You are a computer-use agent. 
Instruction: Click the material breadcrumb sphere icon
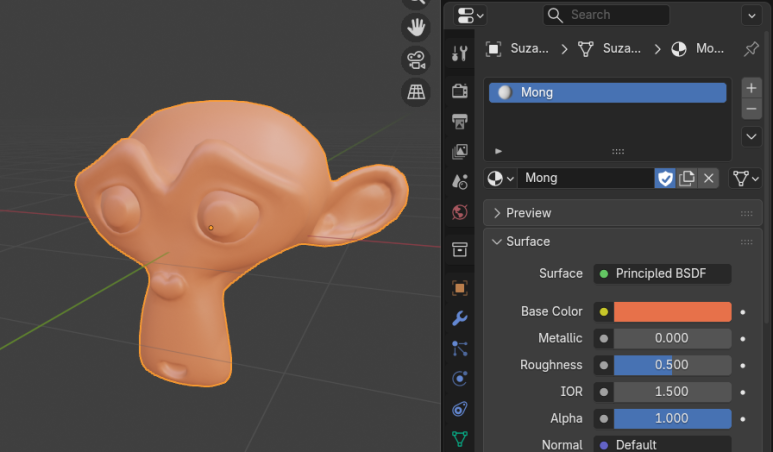(x=679, y=49)
